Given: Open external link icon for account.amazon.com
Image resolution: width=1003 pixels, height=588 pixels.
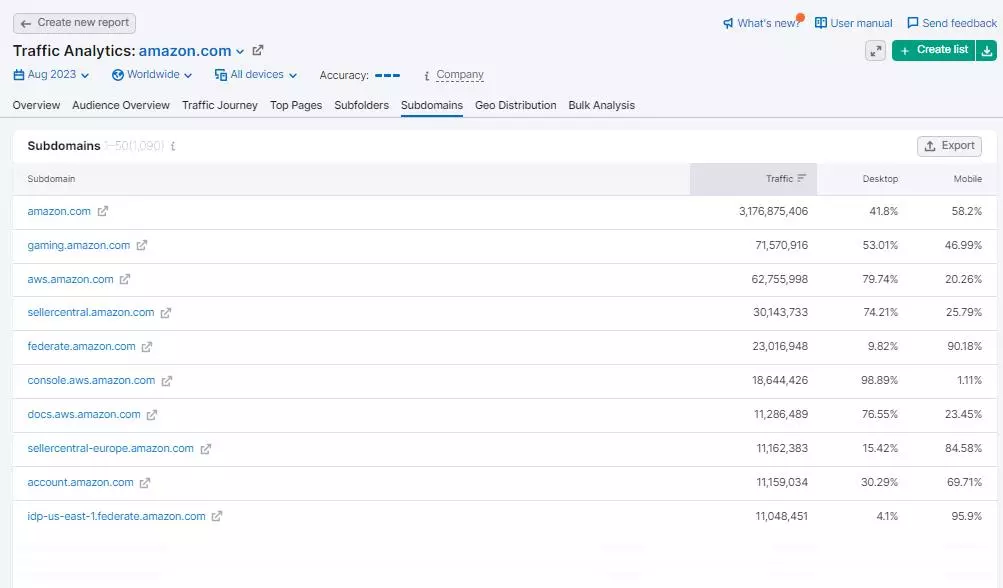Looking at the screenshot, I should (x=145, y=482).
